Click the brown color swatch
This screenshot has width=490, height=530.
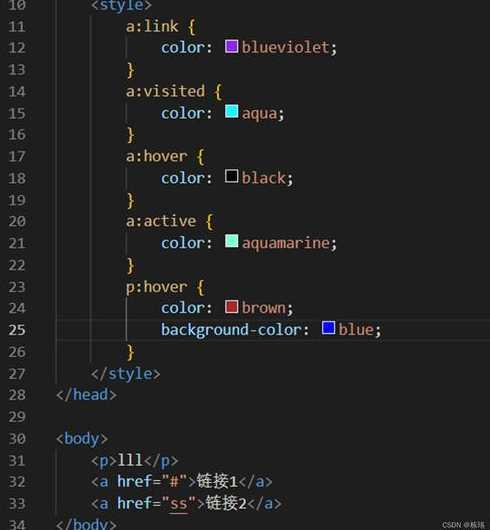tap(231, 307)
